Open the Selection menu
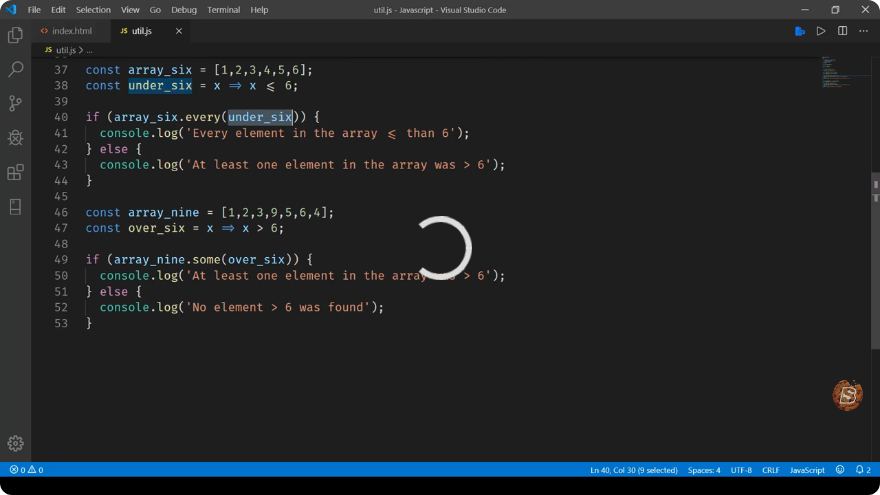 pyautogui.click(x=93, y=10)
